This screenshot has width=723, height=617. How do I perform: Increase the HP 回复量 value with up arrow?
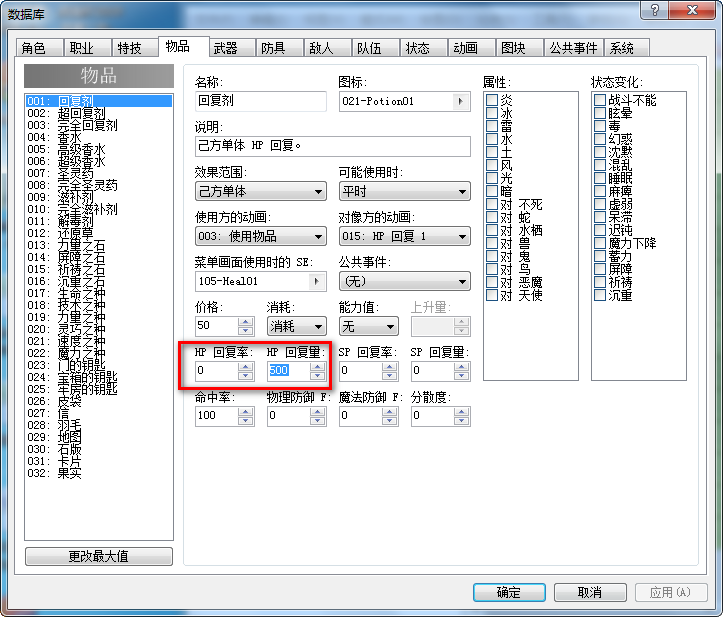point(318,367)
